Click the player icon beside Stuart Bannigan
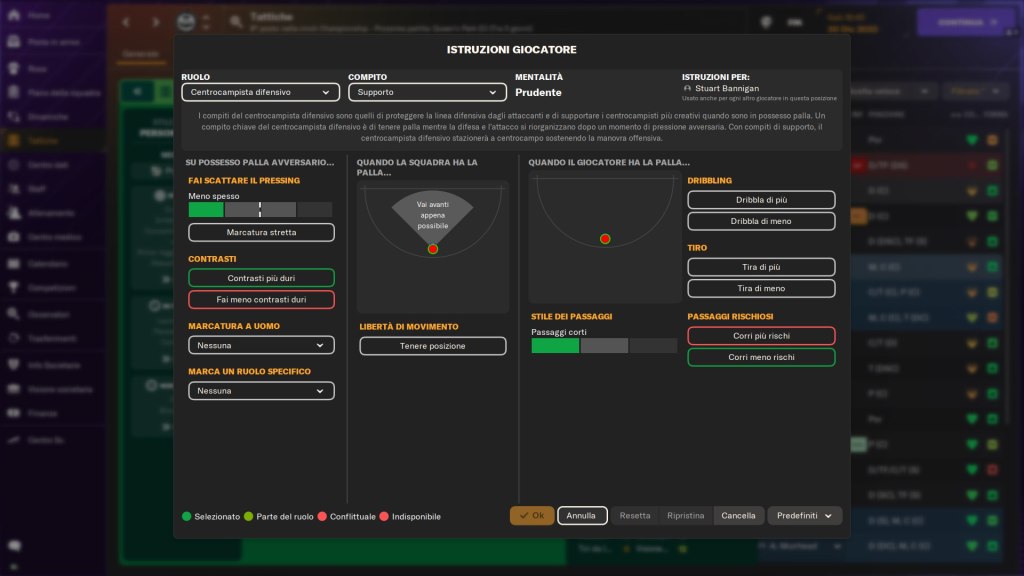 click(687, 88)
